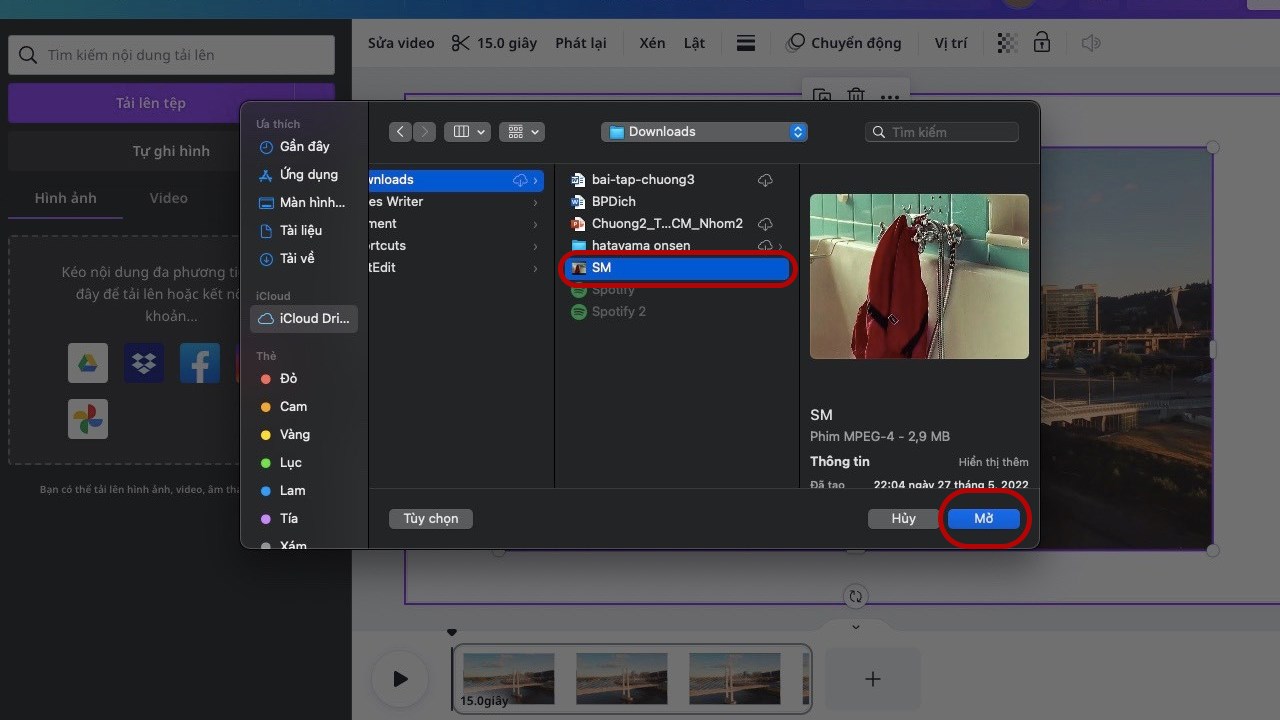Viewport: 1280px width, 720px height.
Task: Select iCloud Drive in sidebar
Action: (x=304, y=318)
